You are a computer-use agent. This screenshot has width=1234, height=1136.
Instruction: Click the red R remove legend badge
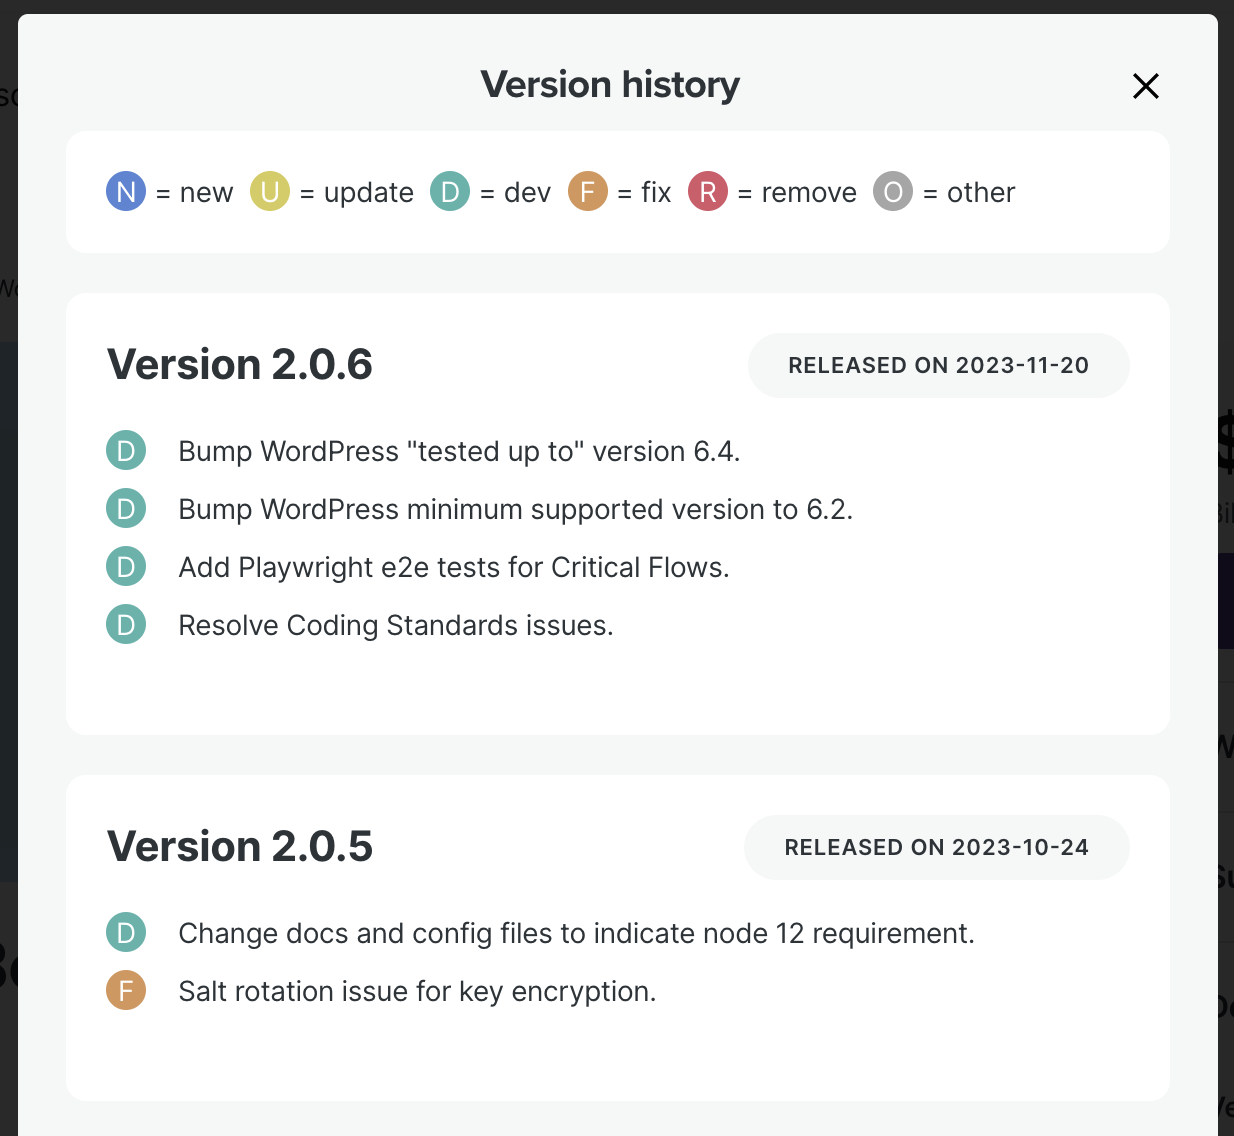[x=708, y=191]
